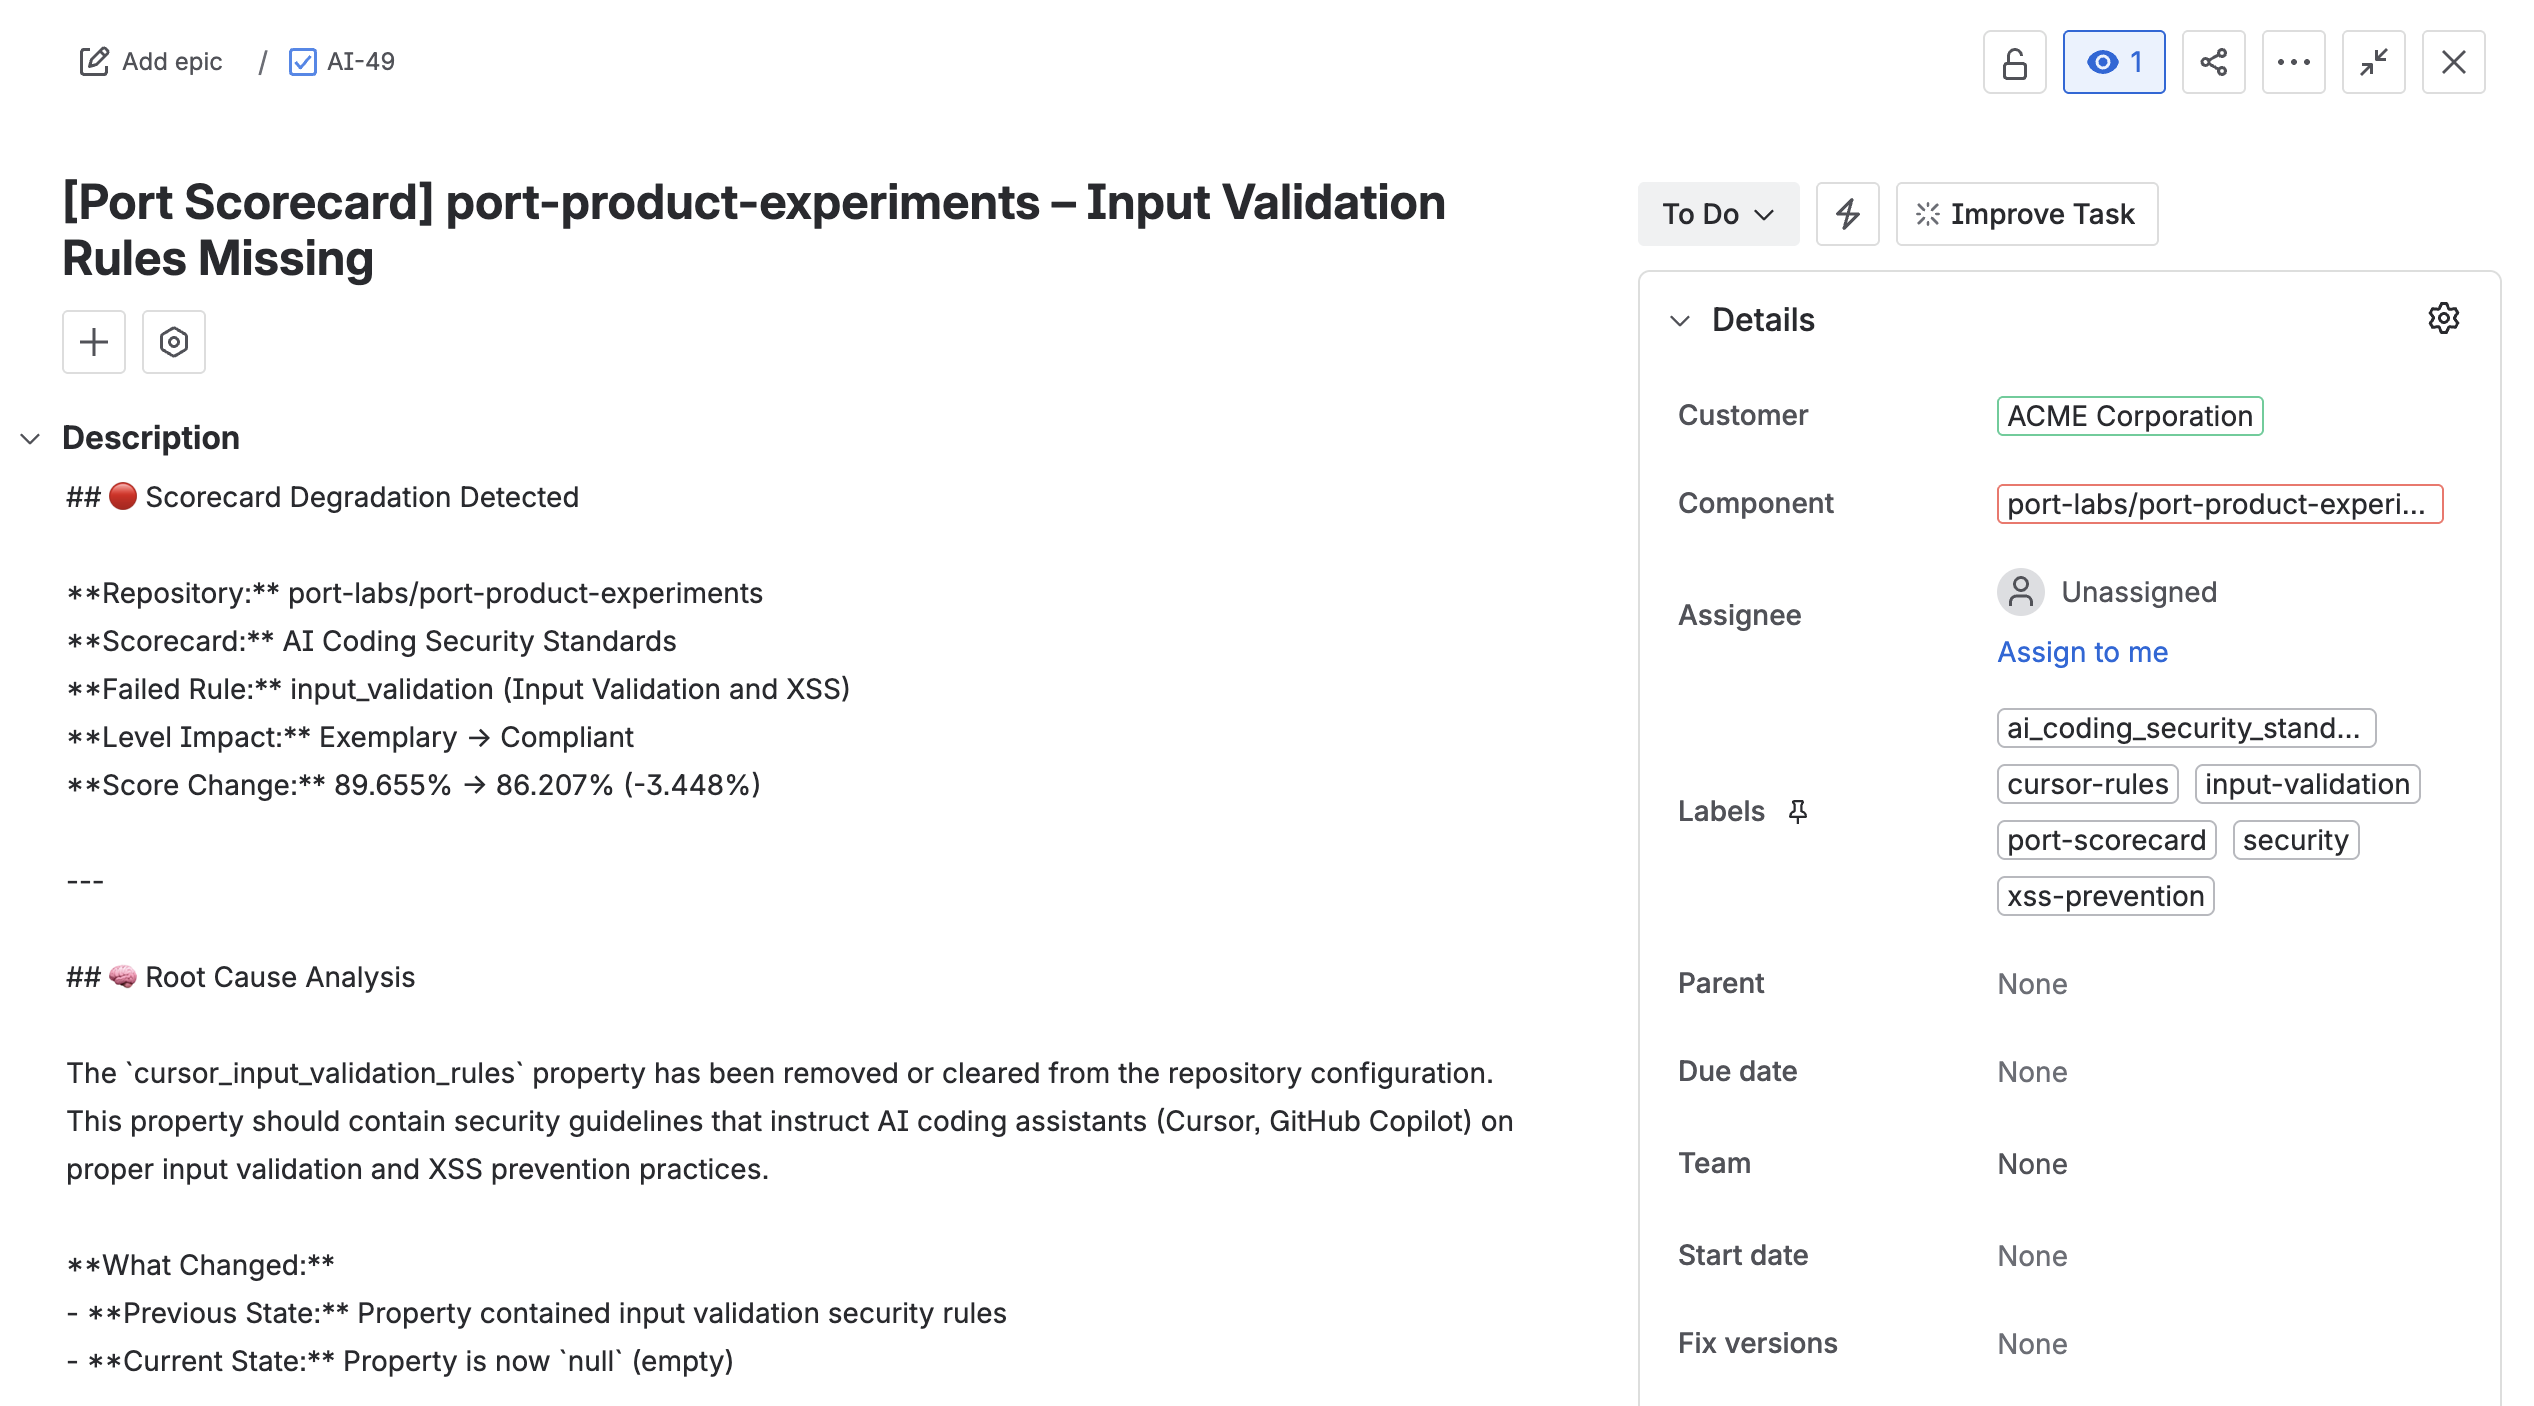Click Assign to me link
2534x1406 pixels.
tap(2082, 652)
